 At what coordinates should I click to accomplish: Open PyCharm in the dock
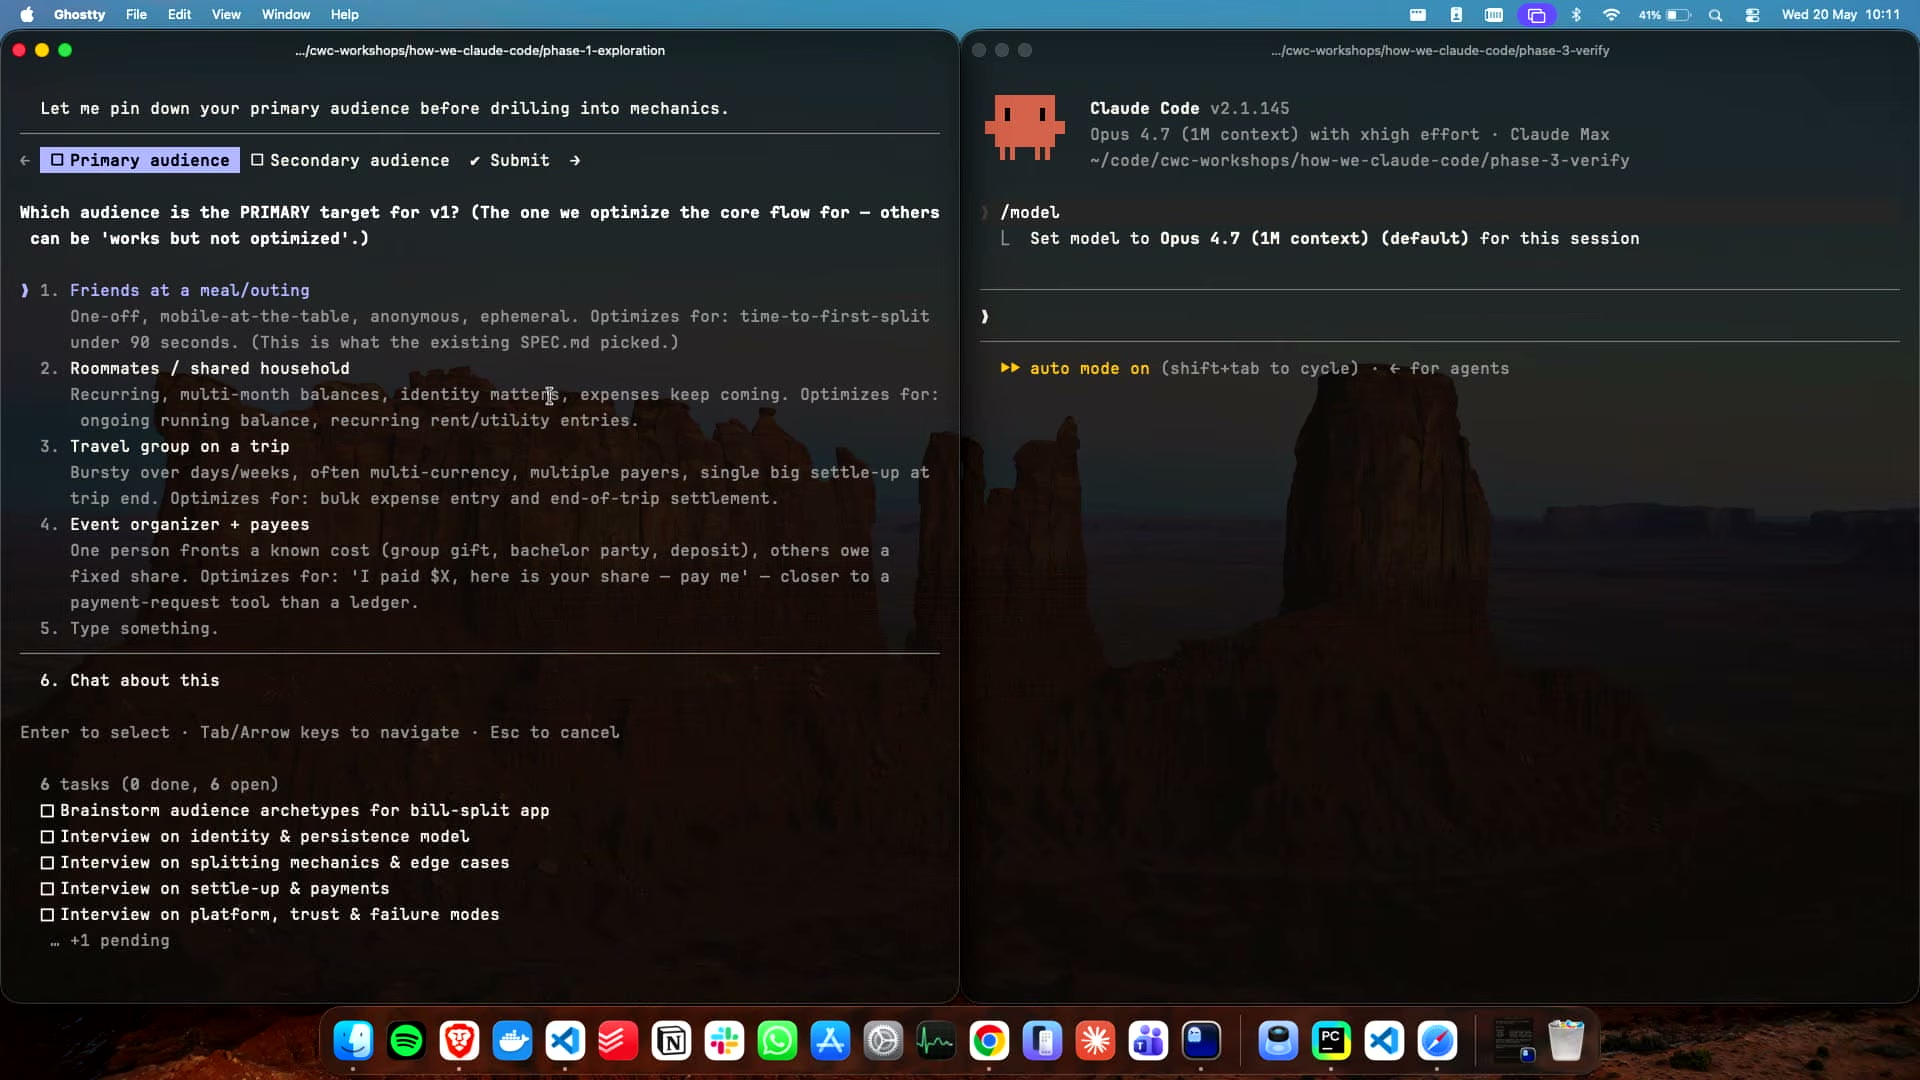1331,1041
